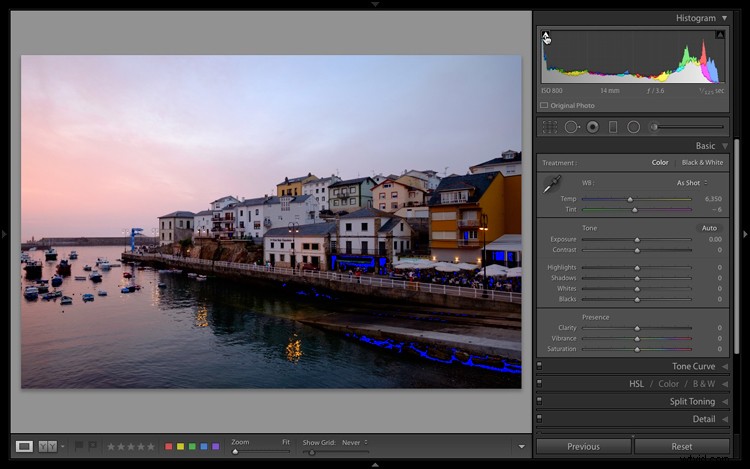Collapse the Histogram panel triangle
The image size is (750, 469).
point(725,18)
